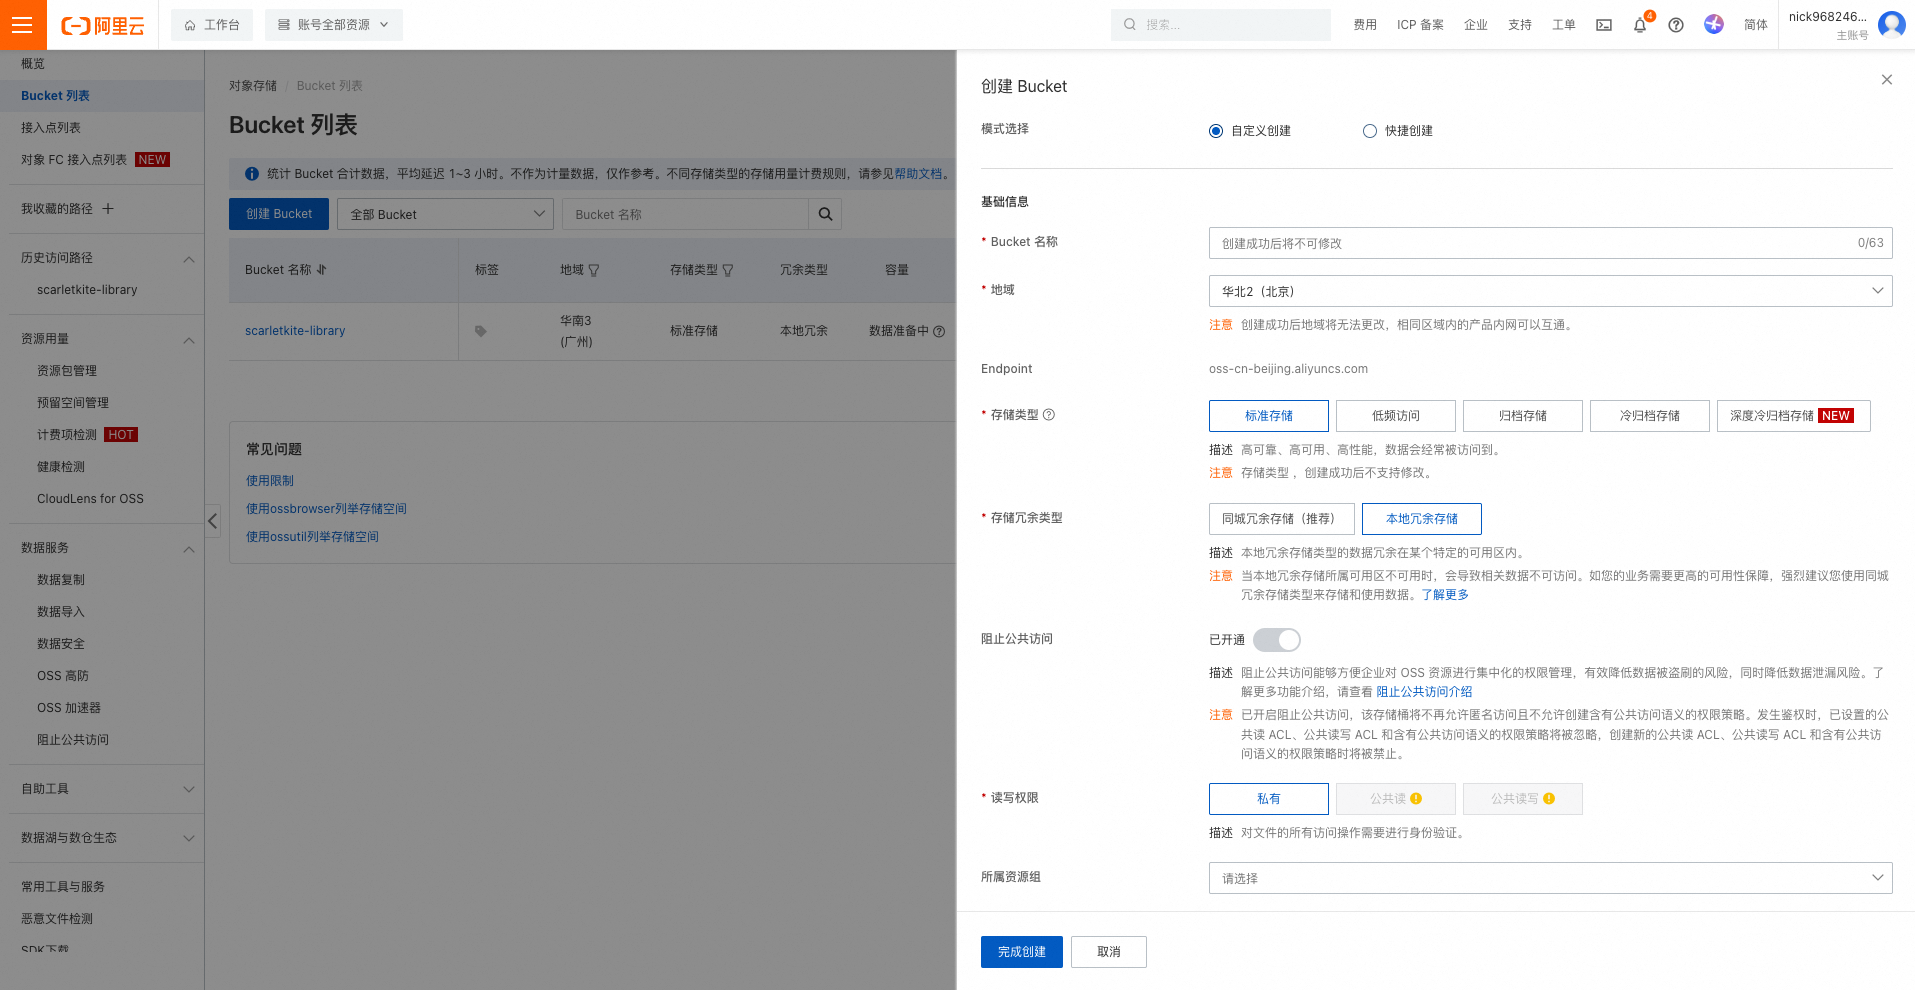The width and height of the screenshot is (1915, 990).
Task: Sort by Bucket name column icon
Action: 322,270
